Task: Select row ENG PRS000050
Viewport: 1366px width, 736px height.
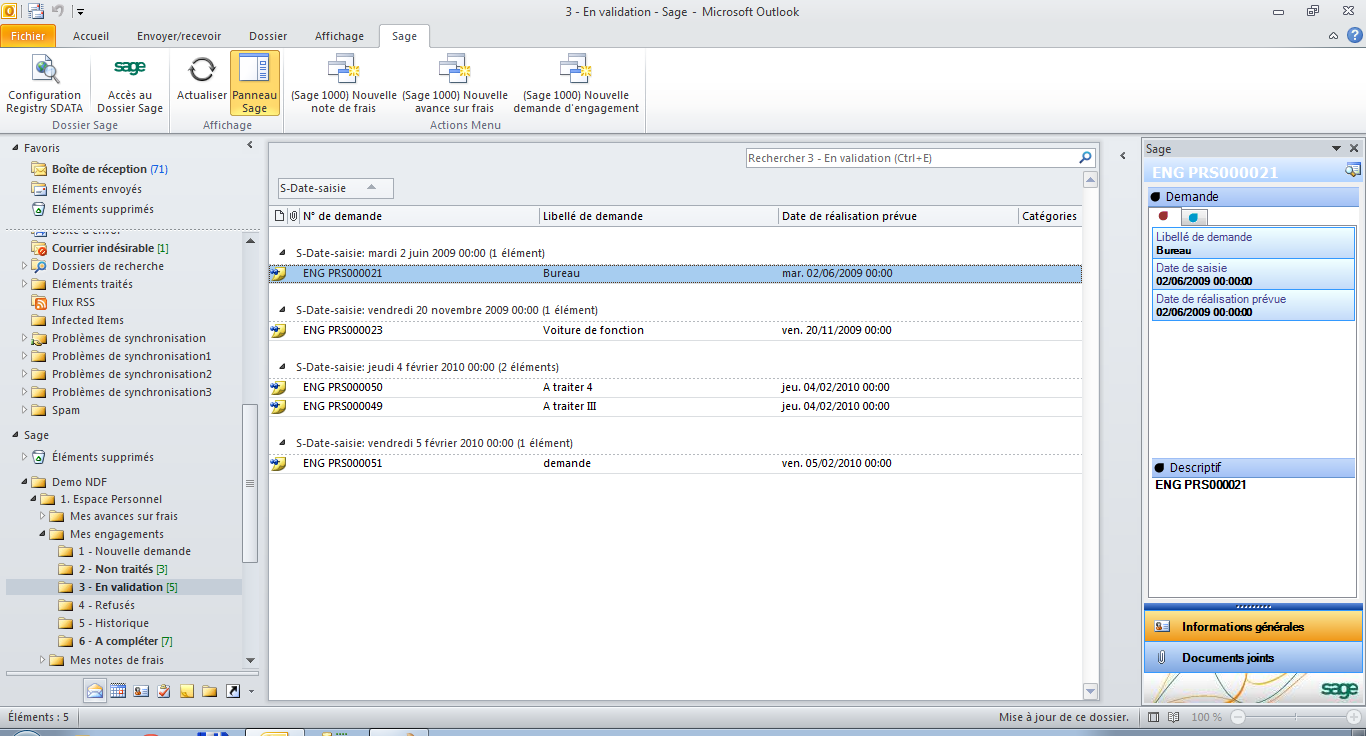Action: pyautogui.click(x=675, y=387)
